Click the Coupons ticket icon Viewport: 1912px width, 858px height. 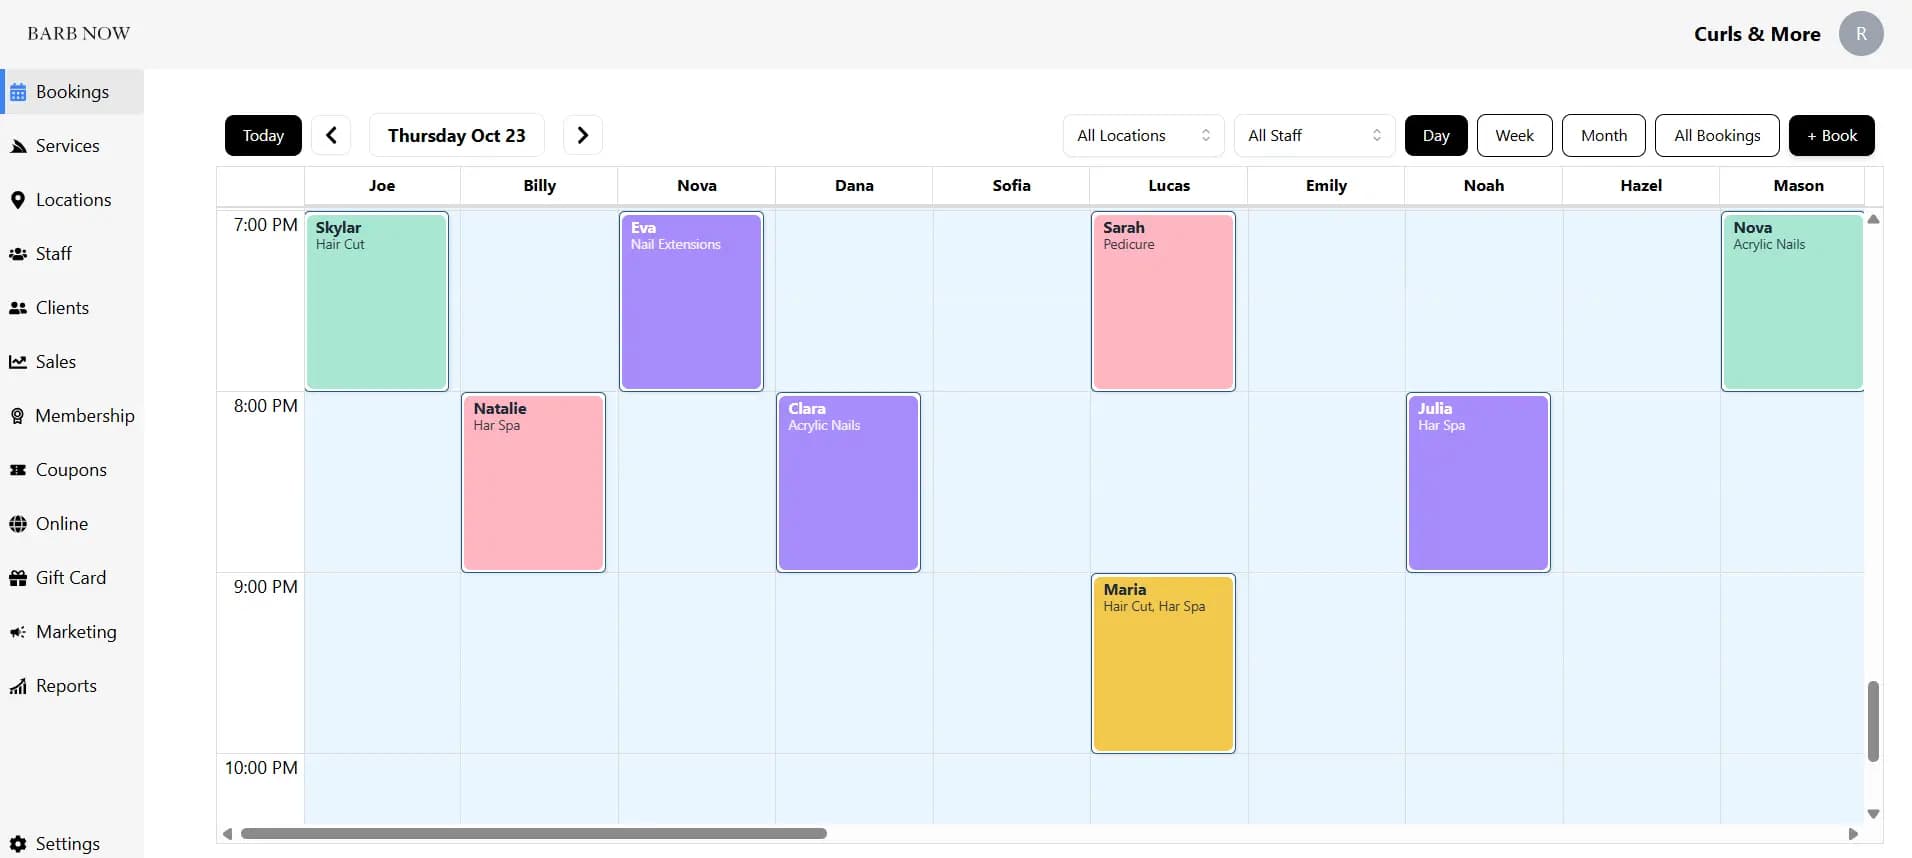(x=18, y=470)
